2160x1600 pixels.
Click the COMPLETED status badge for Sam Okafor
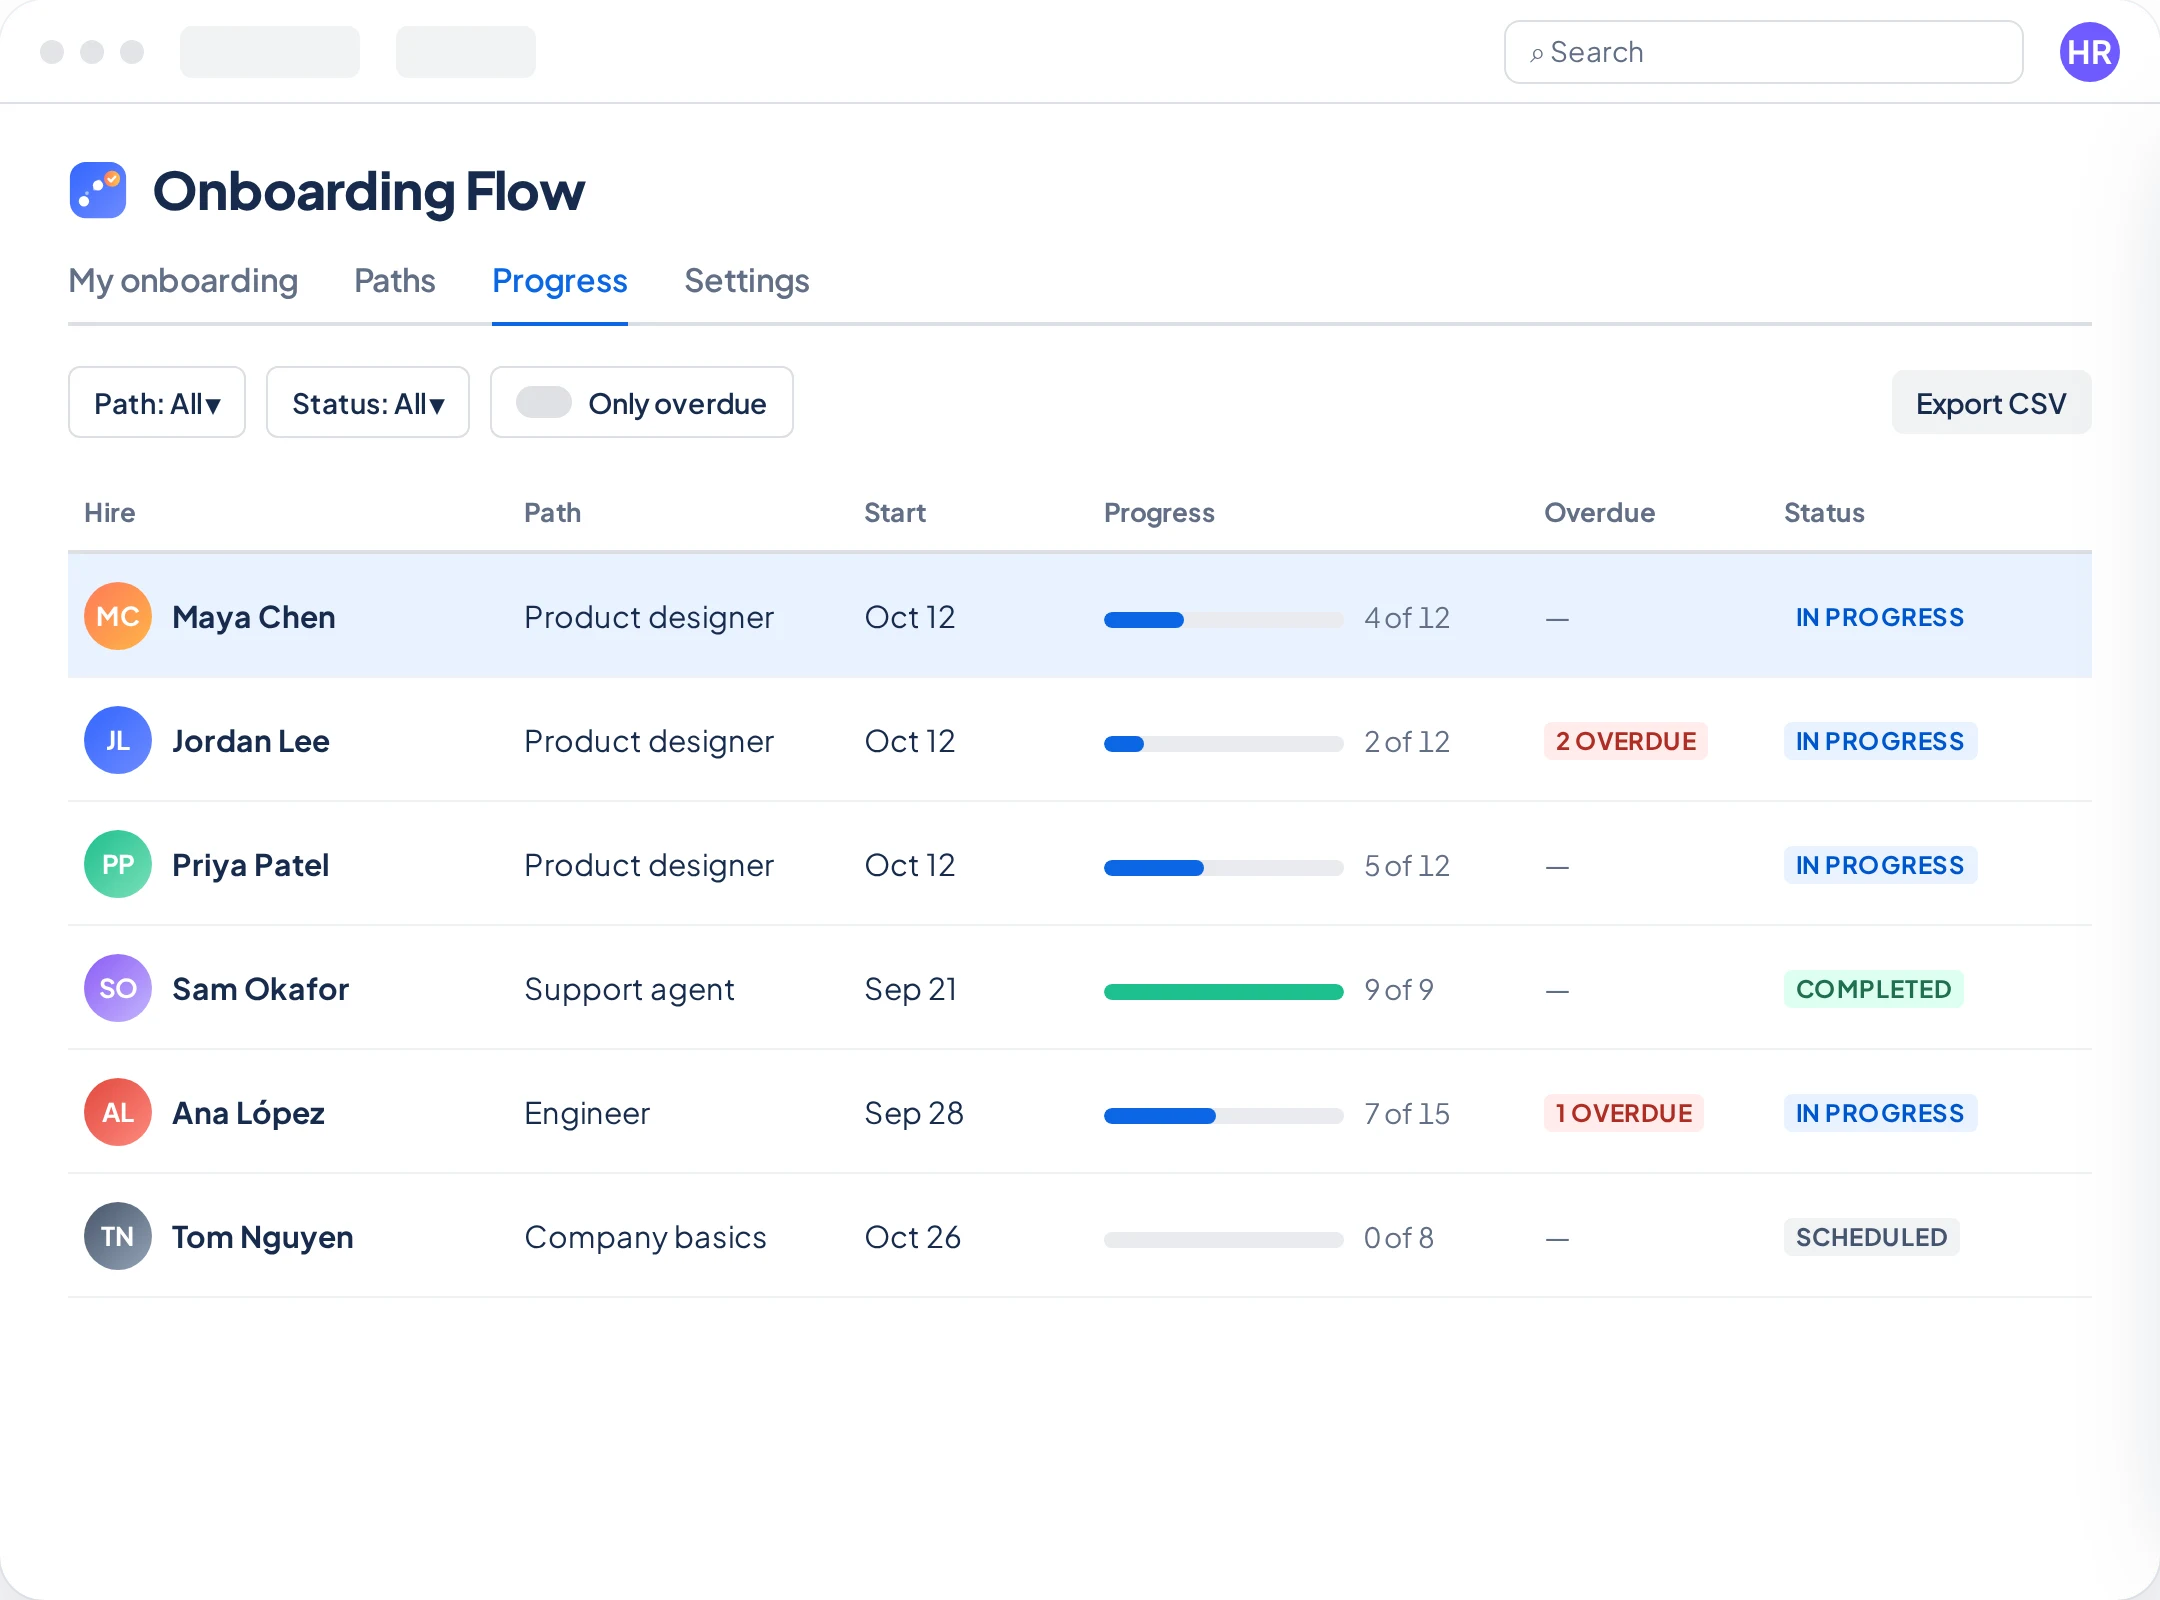point(1874,989)
